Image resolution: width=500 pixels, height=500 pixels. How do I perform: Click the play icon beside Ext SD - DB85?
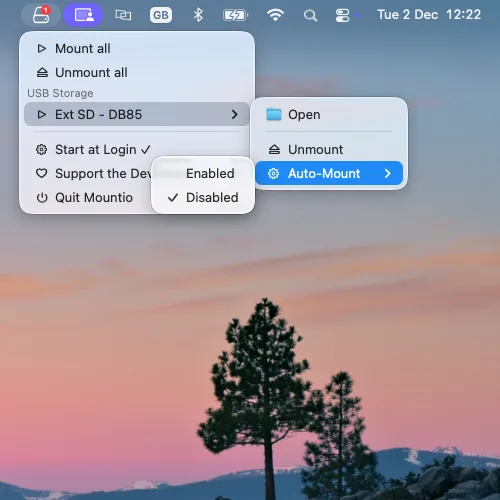(x=41, y=114)
